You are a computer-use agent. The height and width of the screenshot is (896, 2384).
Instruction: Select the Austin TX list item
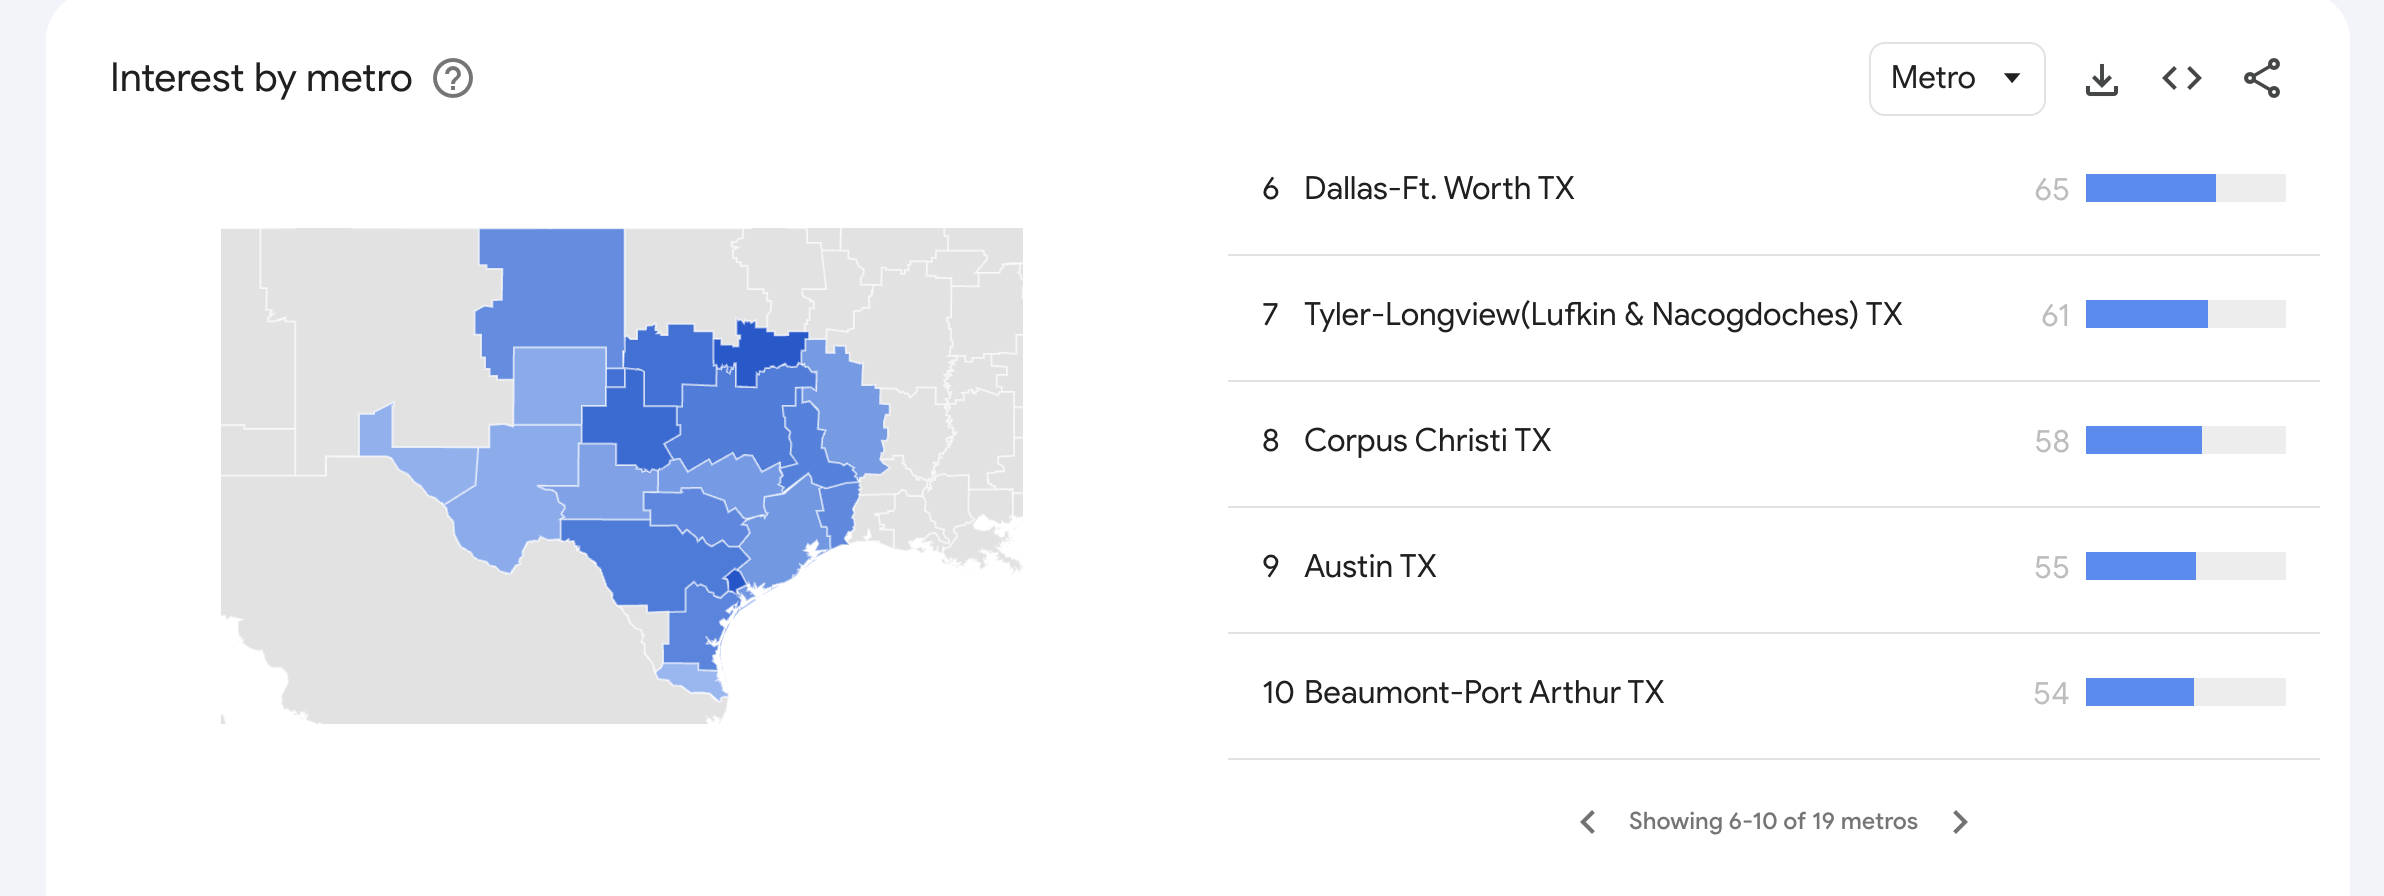click(1370, 566)
